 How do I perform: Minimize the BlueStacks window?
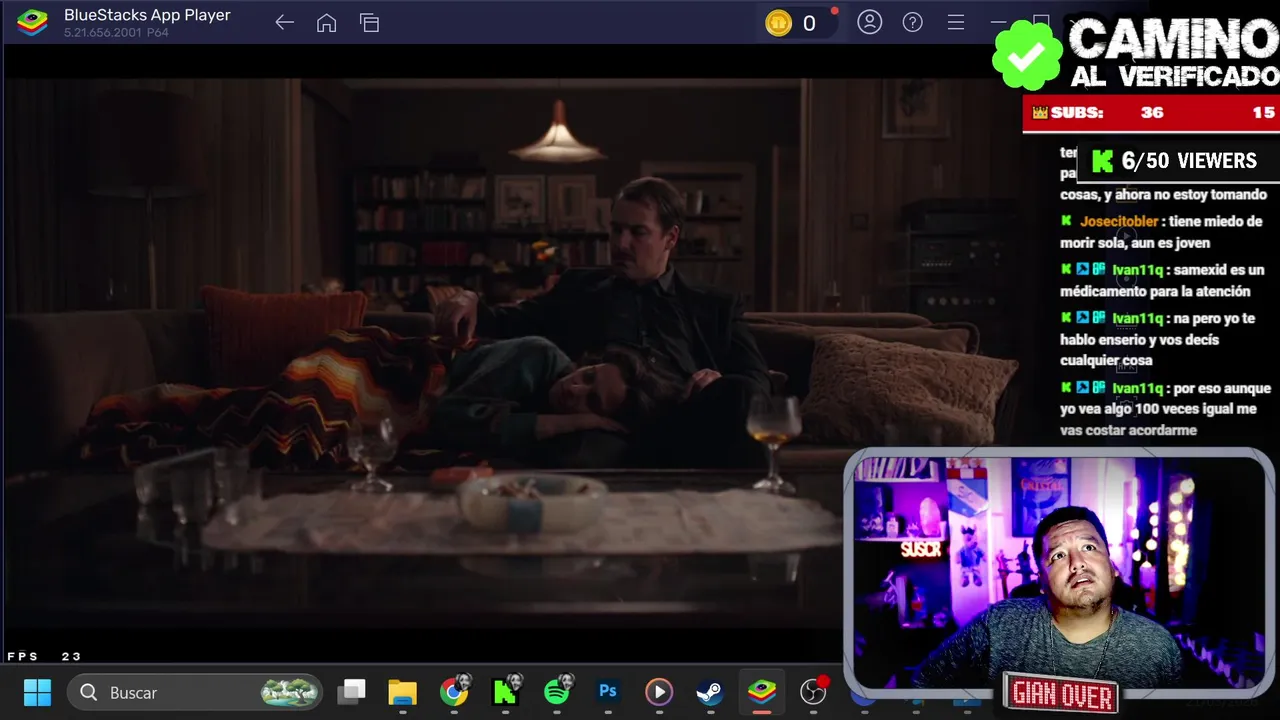[998, 22]
